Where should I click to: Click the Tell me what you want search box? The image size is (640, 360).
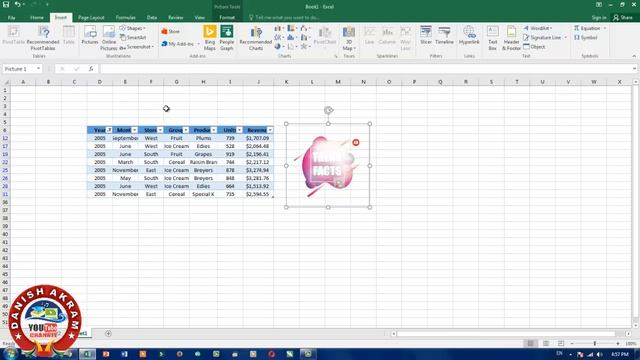pos(284,18)
